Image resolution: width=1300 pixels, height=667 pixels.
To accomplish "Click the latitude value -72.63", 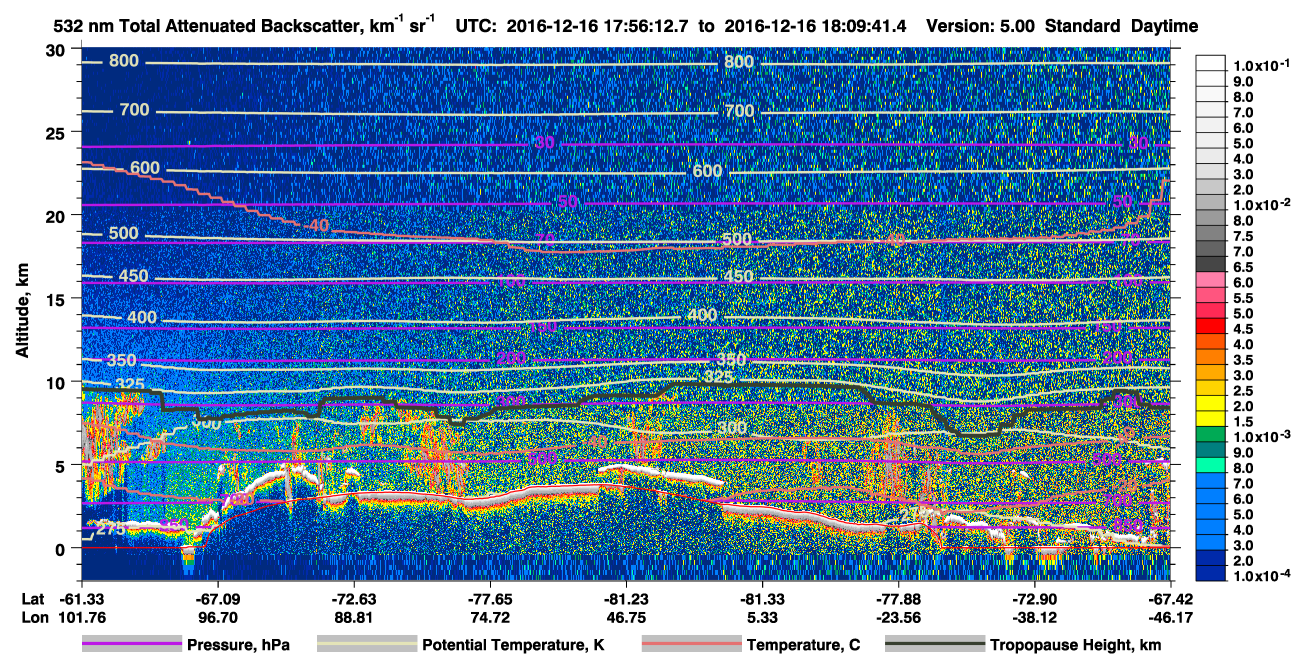I will [353, 600].
